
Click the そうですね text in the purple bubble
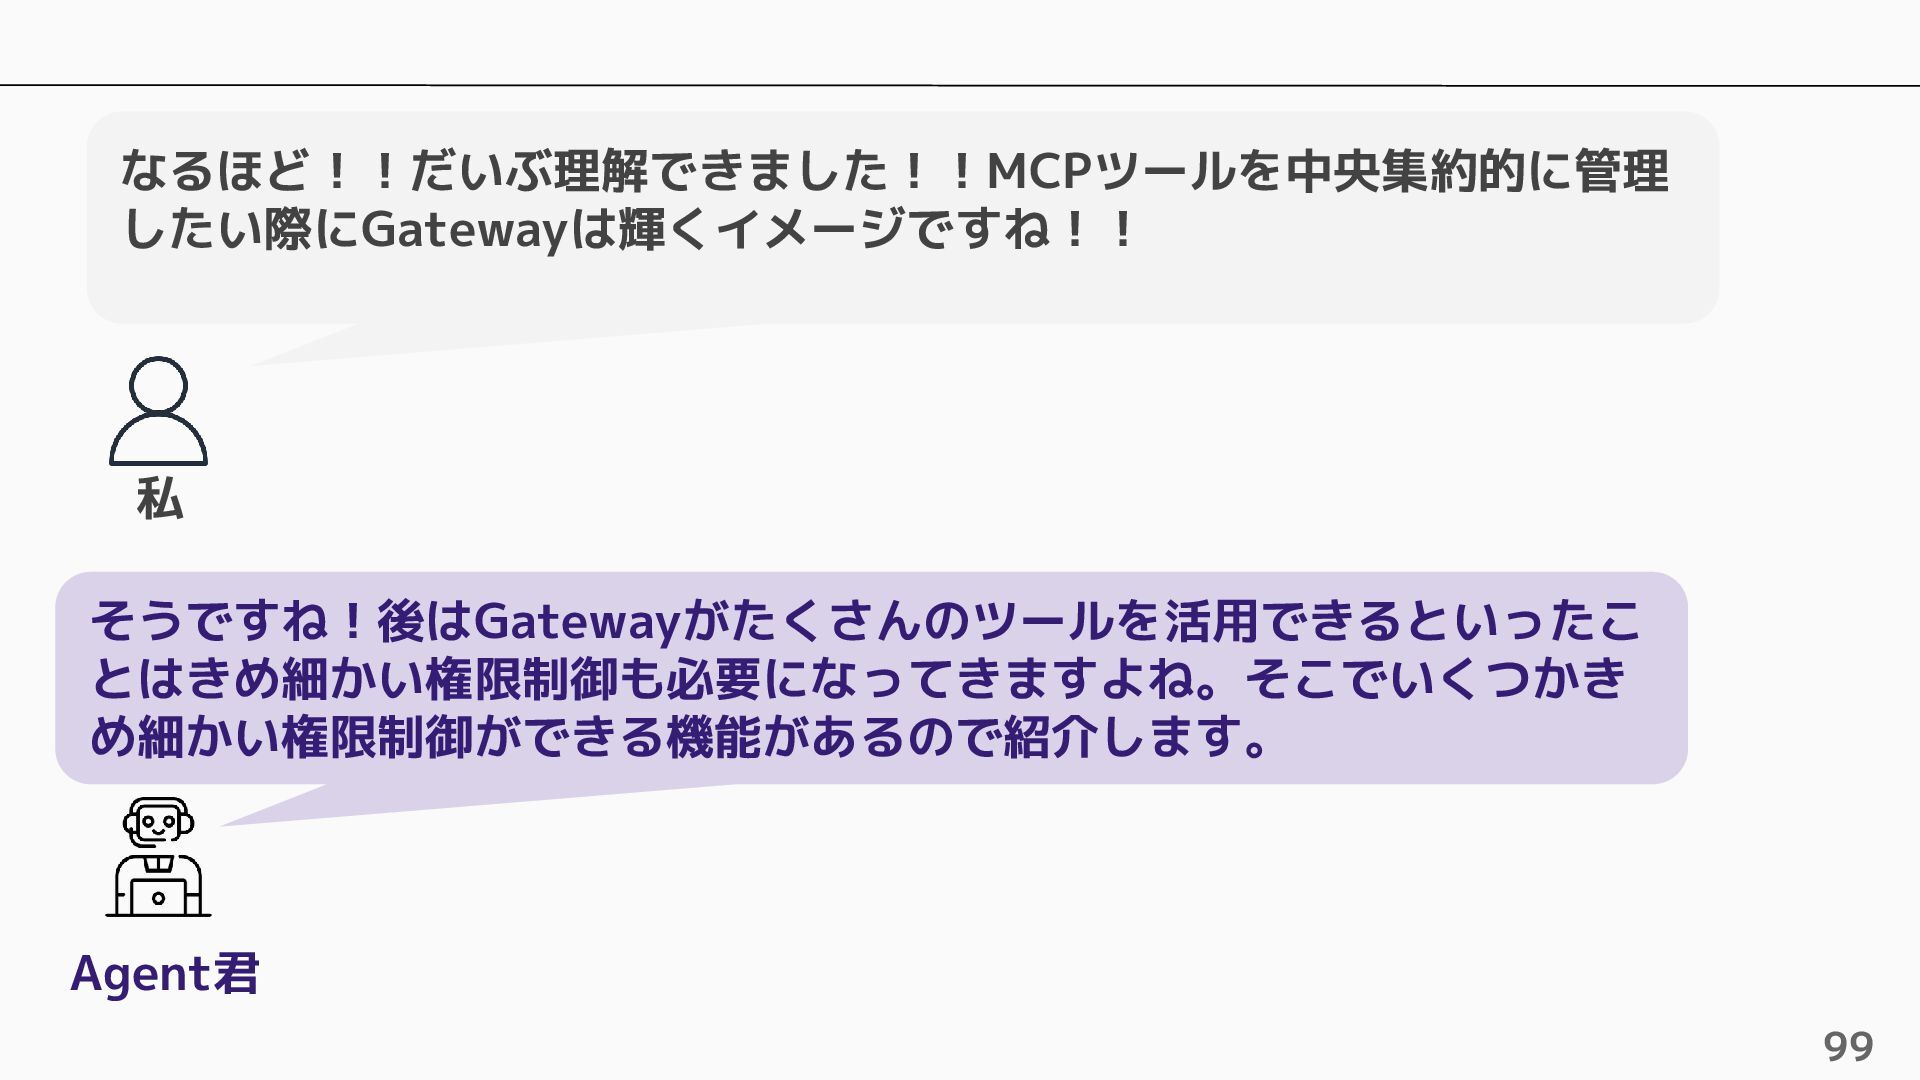[x=210, y=621]
